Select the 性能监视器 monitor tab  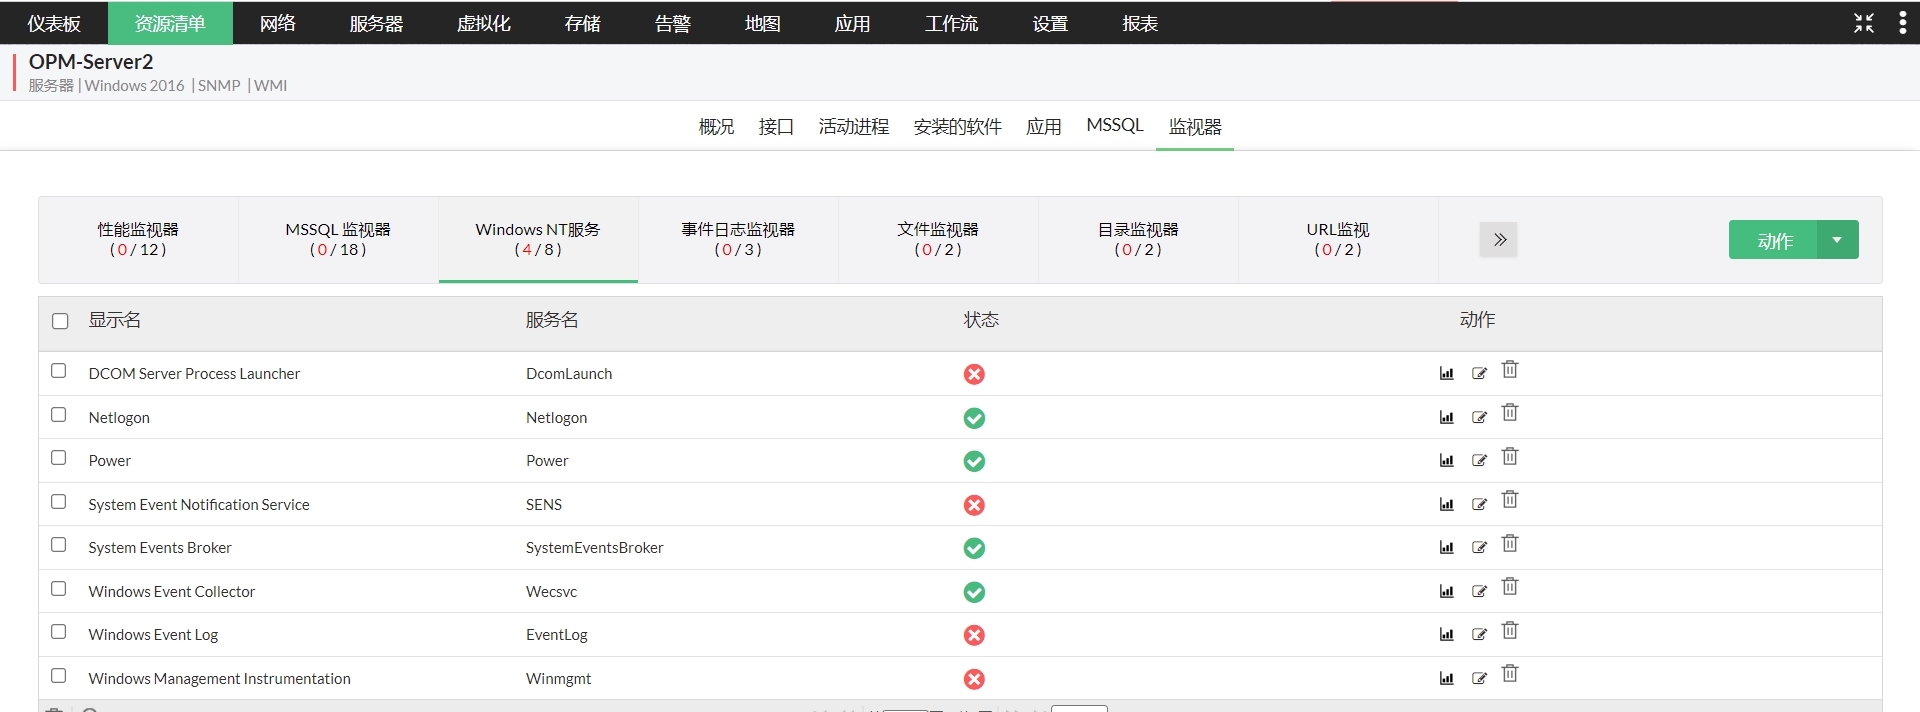click(x=138, y=240)
